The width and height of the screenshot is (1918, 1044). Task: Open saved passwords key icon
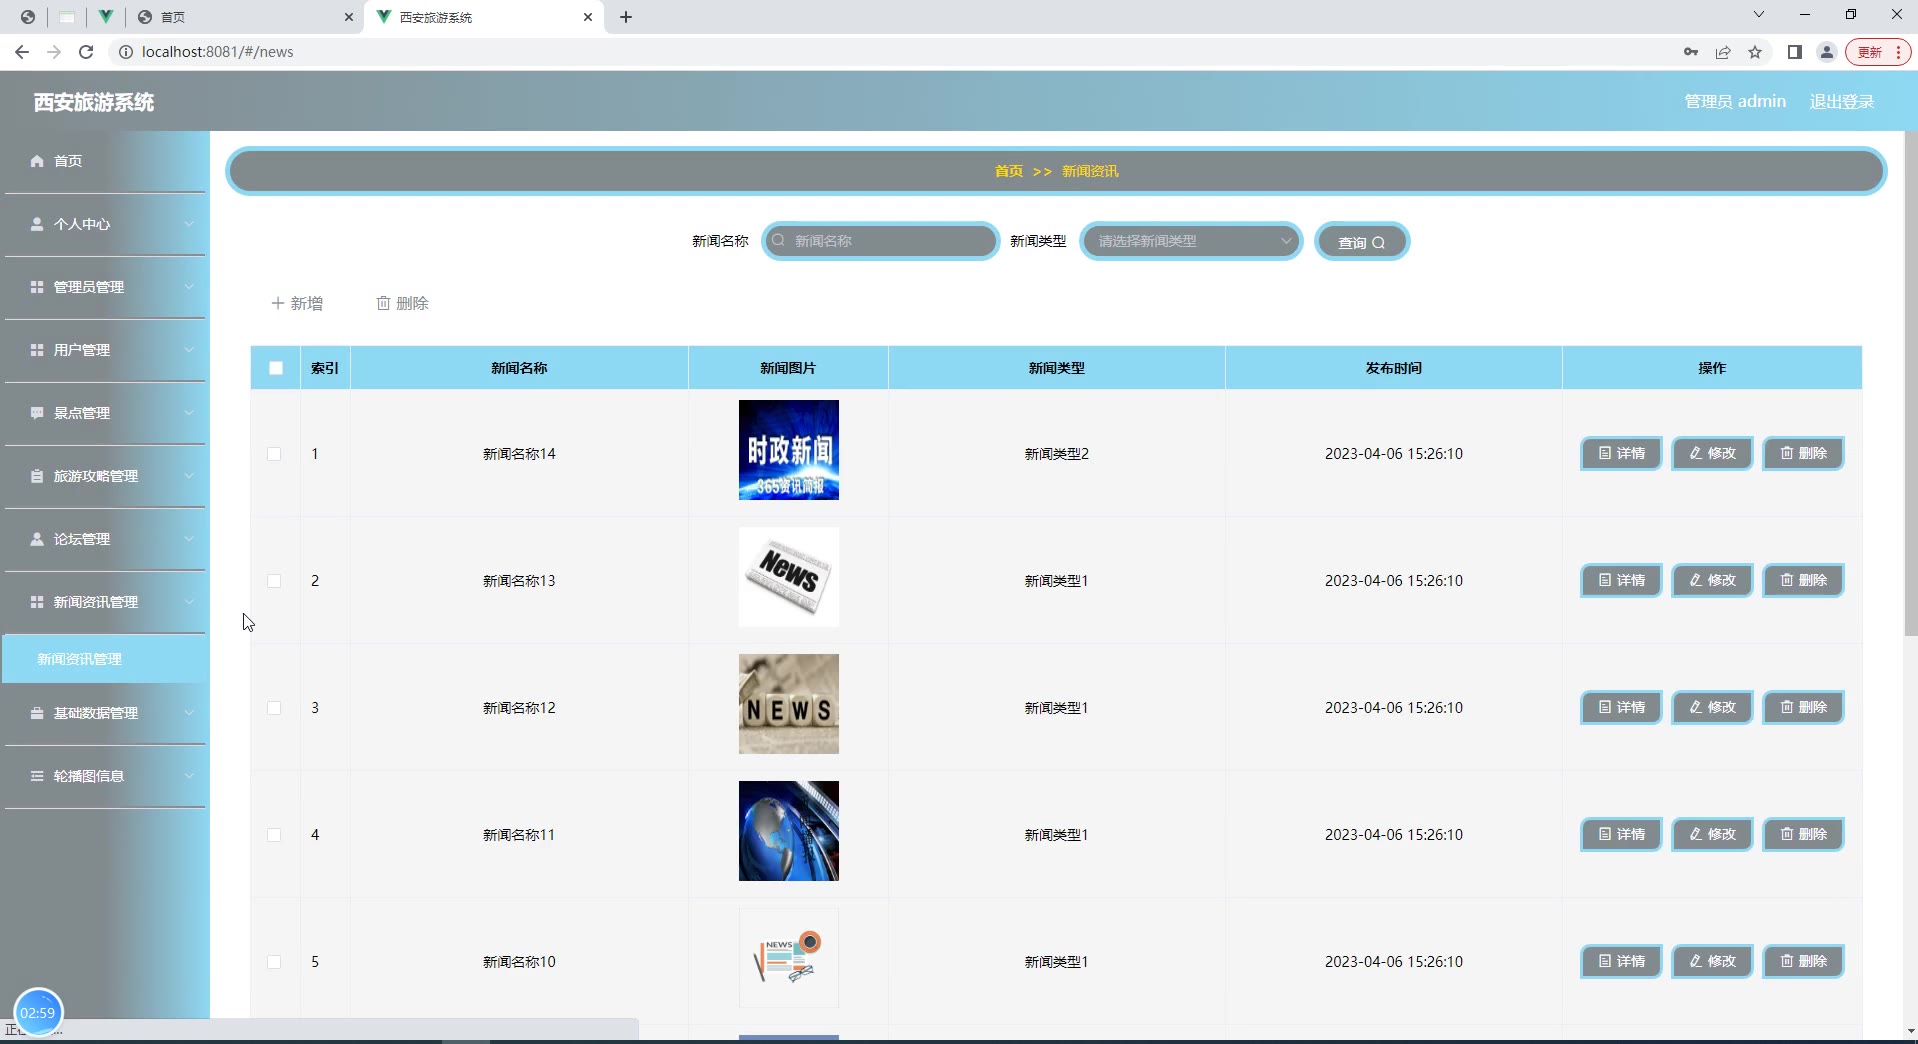(x=1691, y=52)
